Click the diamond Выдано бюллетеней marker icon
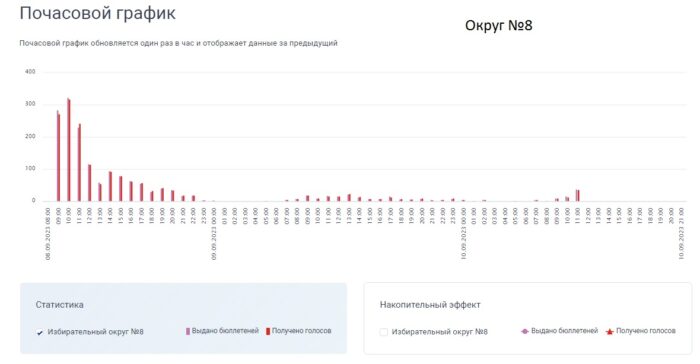Image resolution: width=700 pixels, height=364 pixels. 525,331
